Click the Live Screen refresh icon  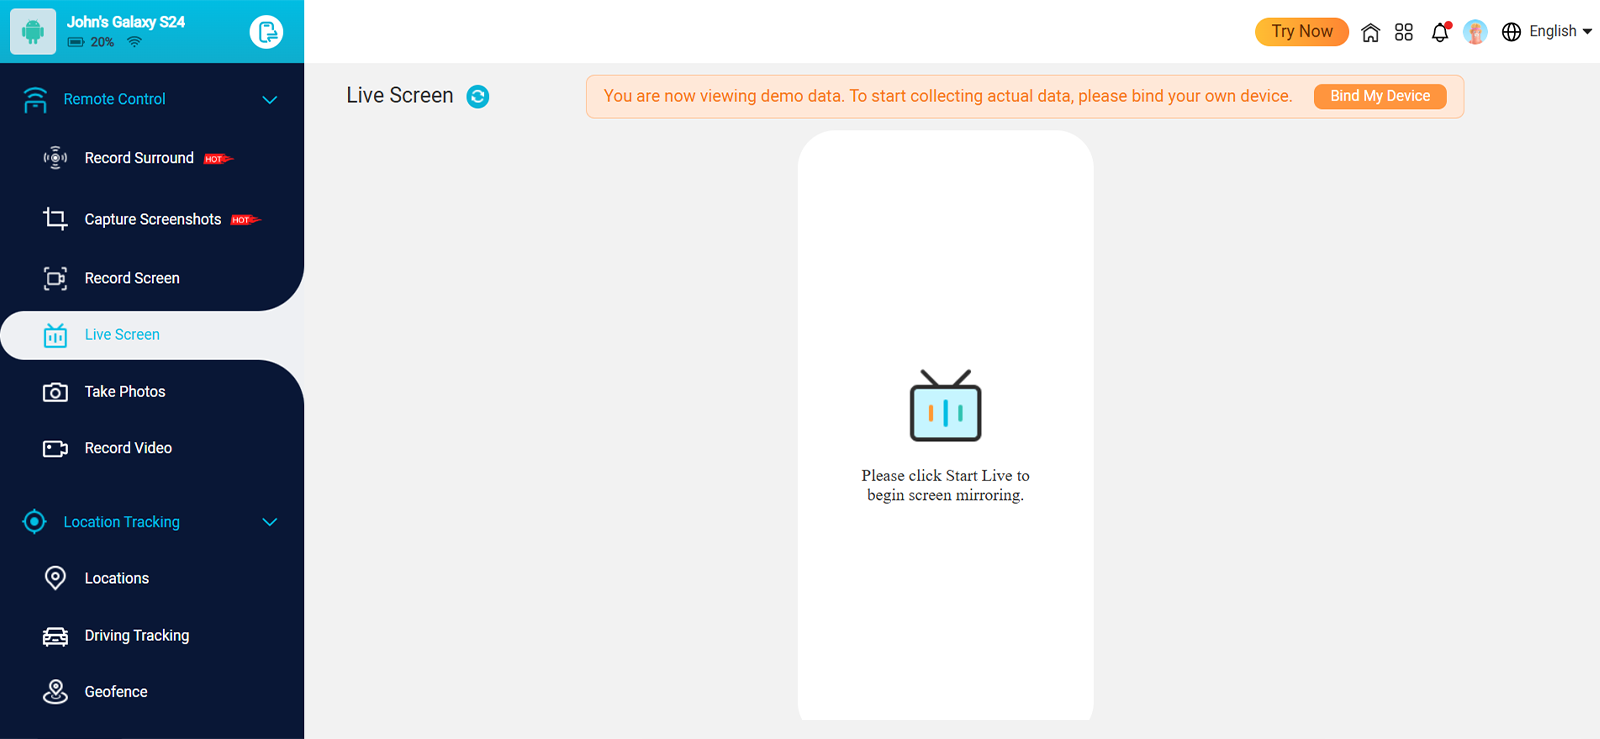pos(478,96)
